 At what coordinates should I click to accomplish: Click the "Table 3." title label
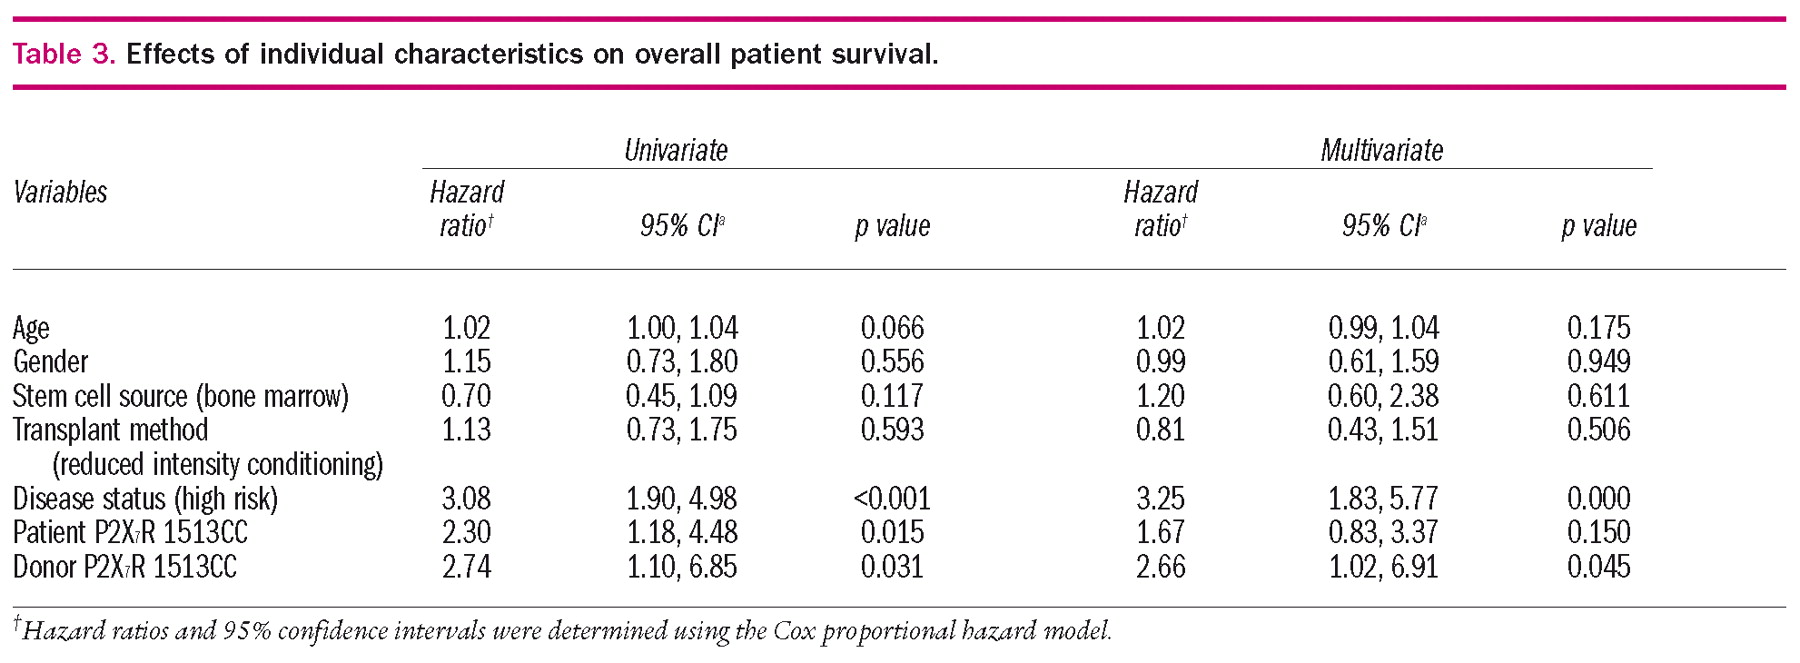pyautogui.click(x=63, y=54)
